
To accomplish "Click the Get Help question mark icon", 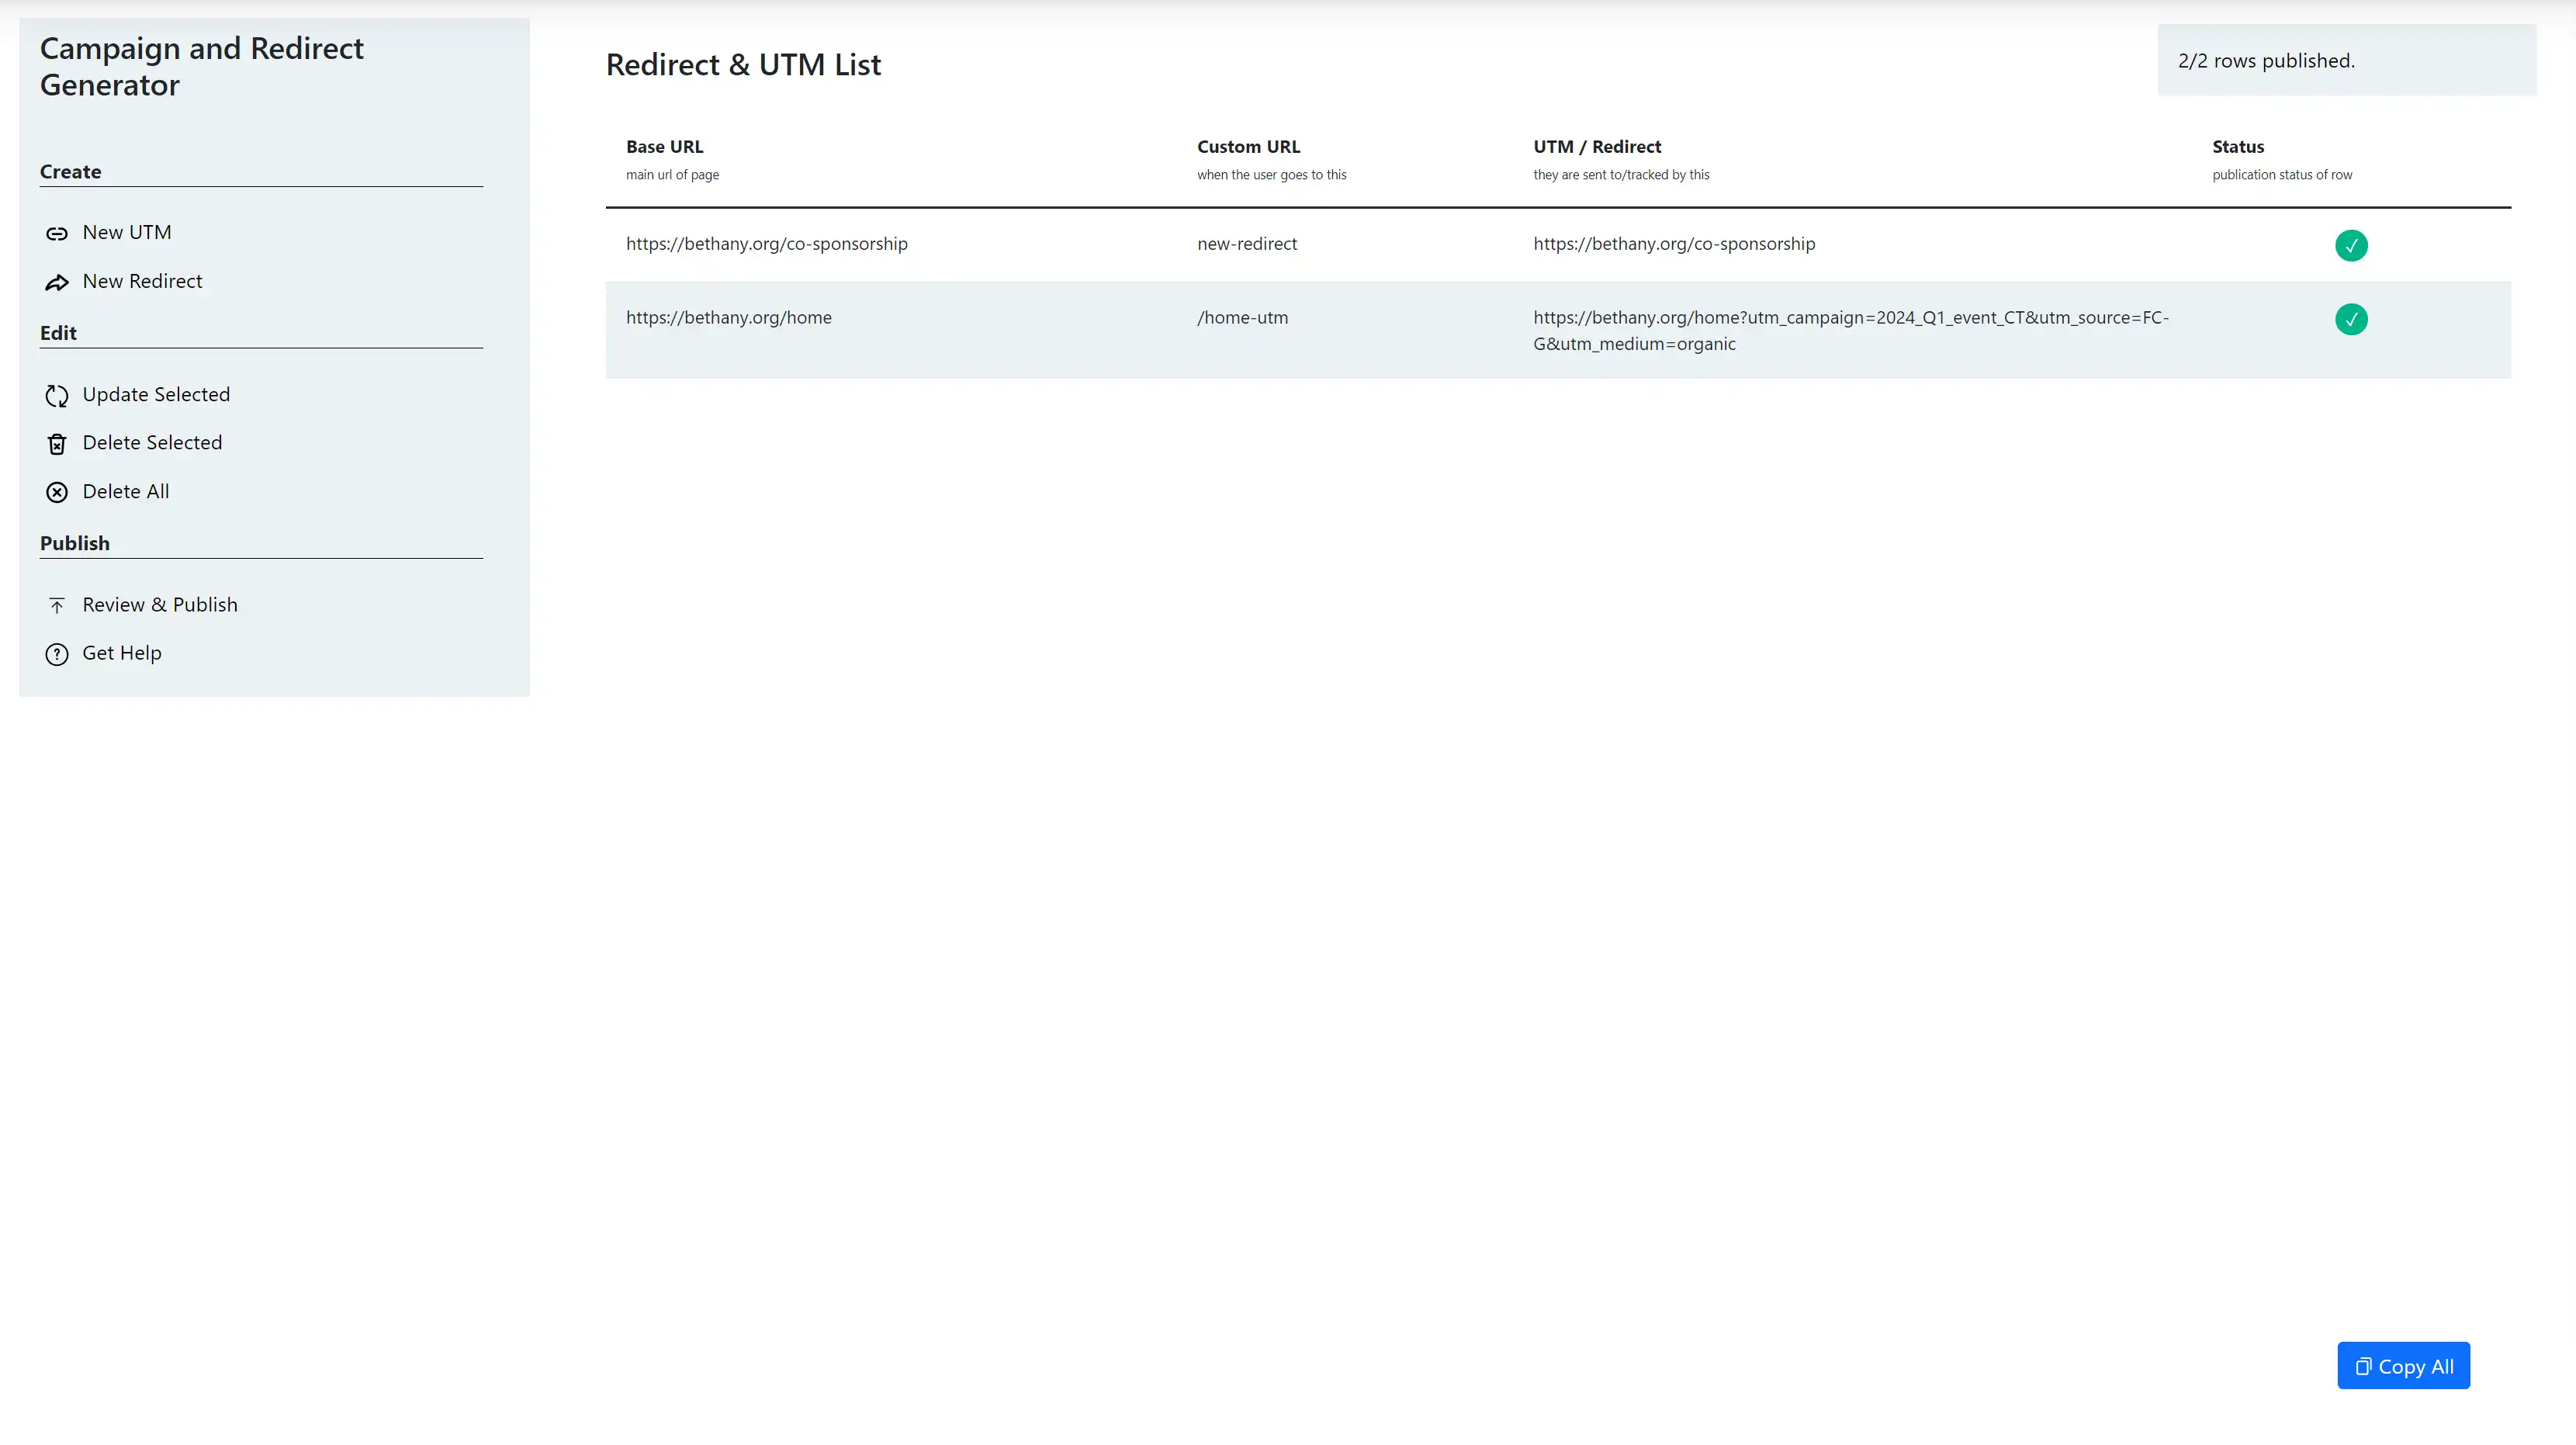I will (57, 654).
